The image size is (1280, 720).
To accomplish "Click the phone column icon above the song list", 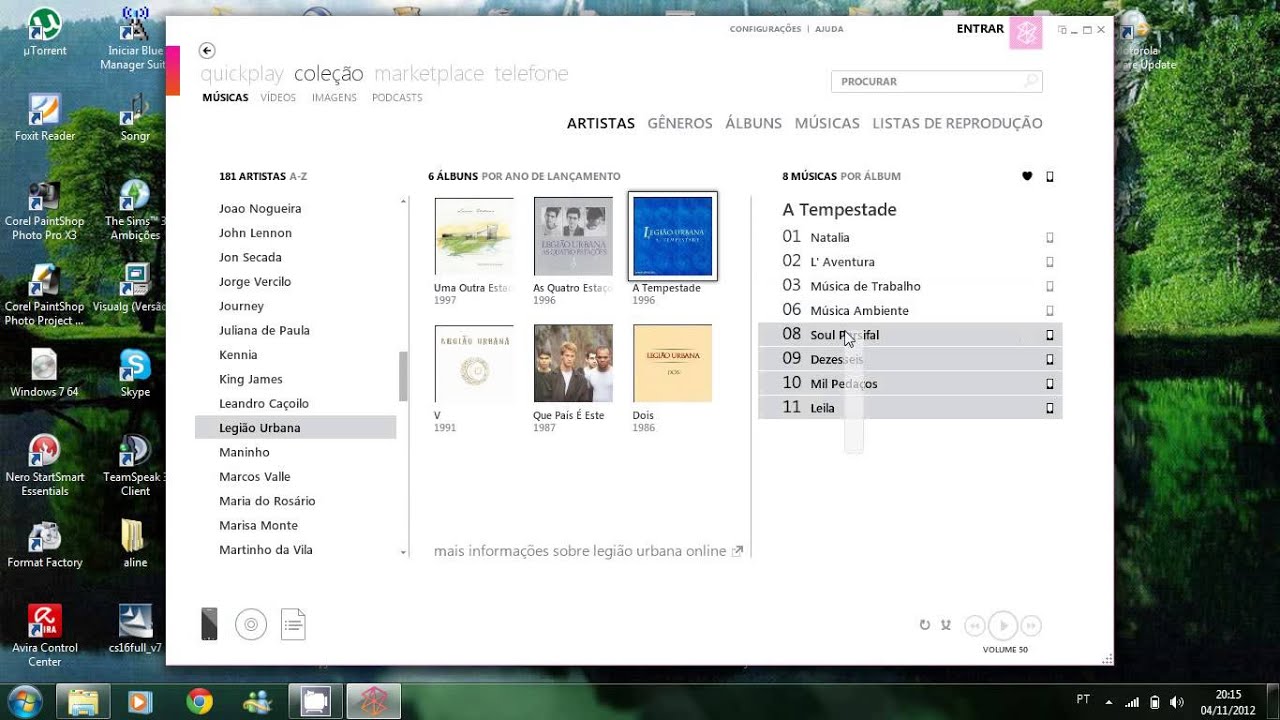I will click(1050, 176).
